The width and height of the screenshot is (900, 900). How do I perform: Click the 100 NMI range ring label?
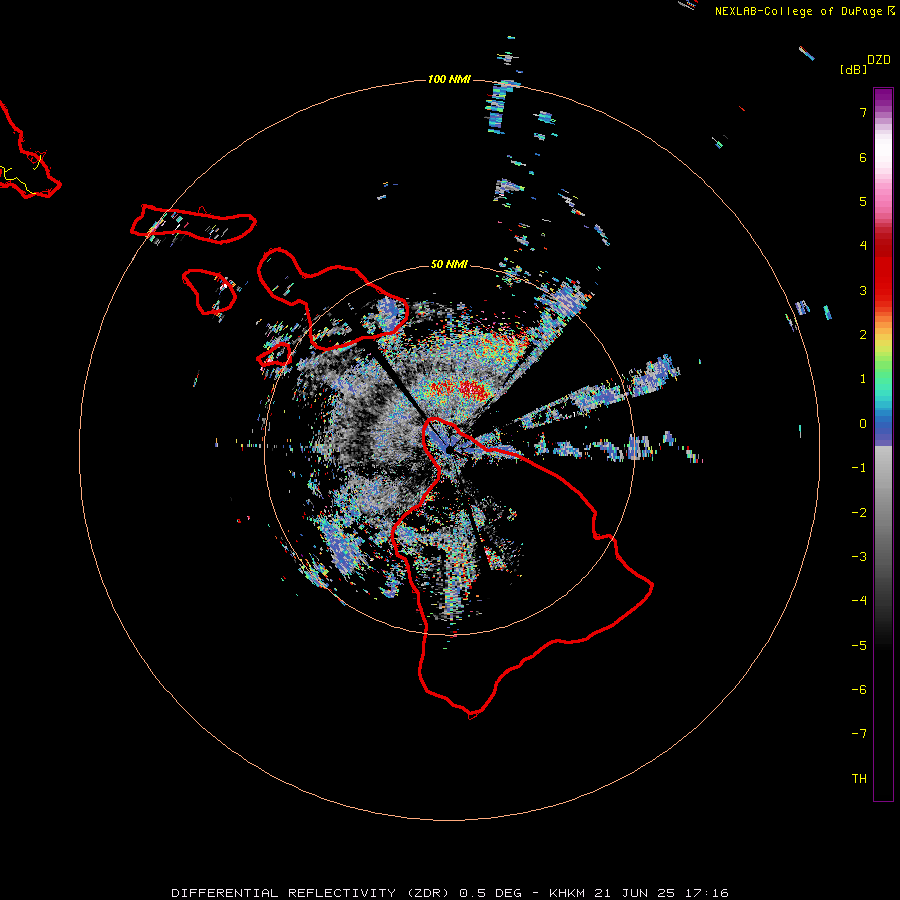[x=449, y=79]
